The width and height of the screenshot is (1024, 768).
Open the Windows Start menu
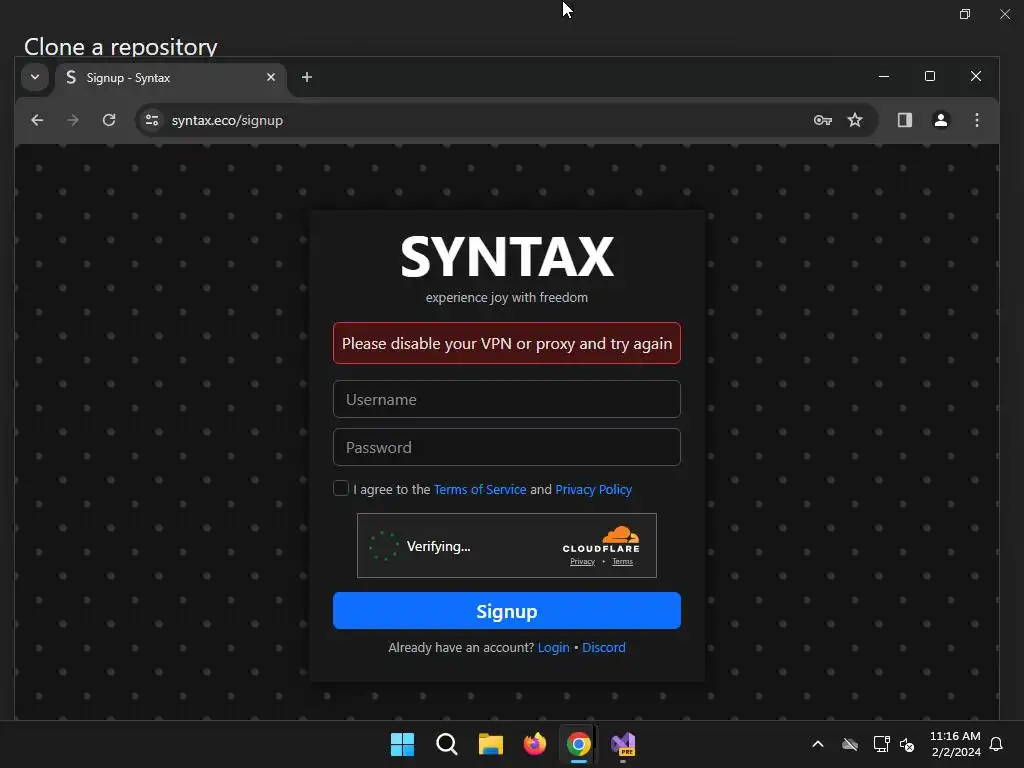tap(402, 744)
